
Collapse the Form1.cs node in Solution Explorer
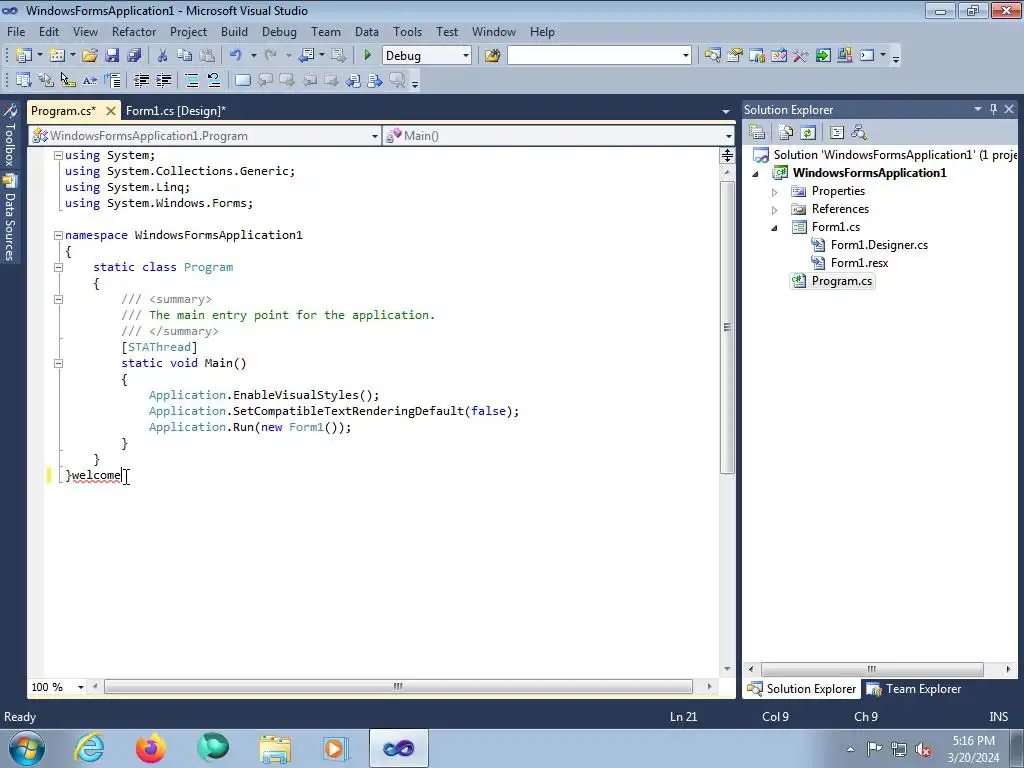pyautogui.click(x=775, y=228)
